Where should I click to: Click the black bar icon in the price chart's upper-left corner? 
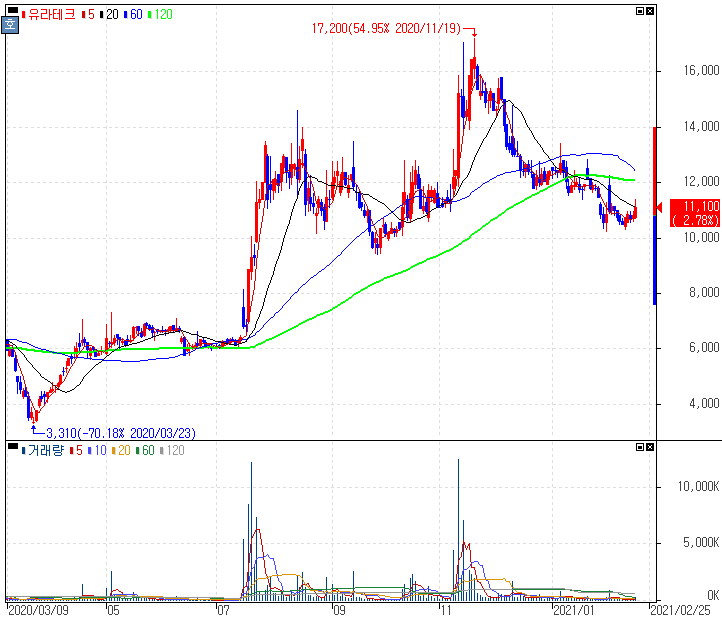pyautogui.click(x=12, y=10)
